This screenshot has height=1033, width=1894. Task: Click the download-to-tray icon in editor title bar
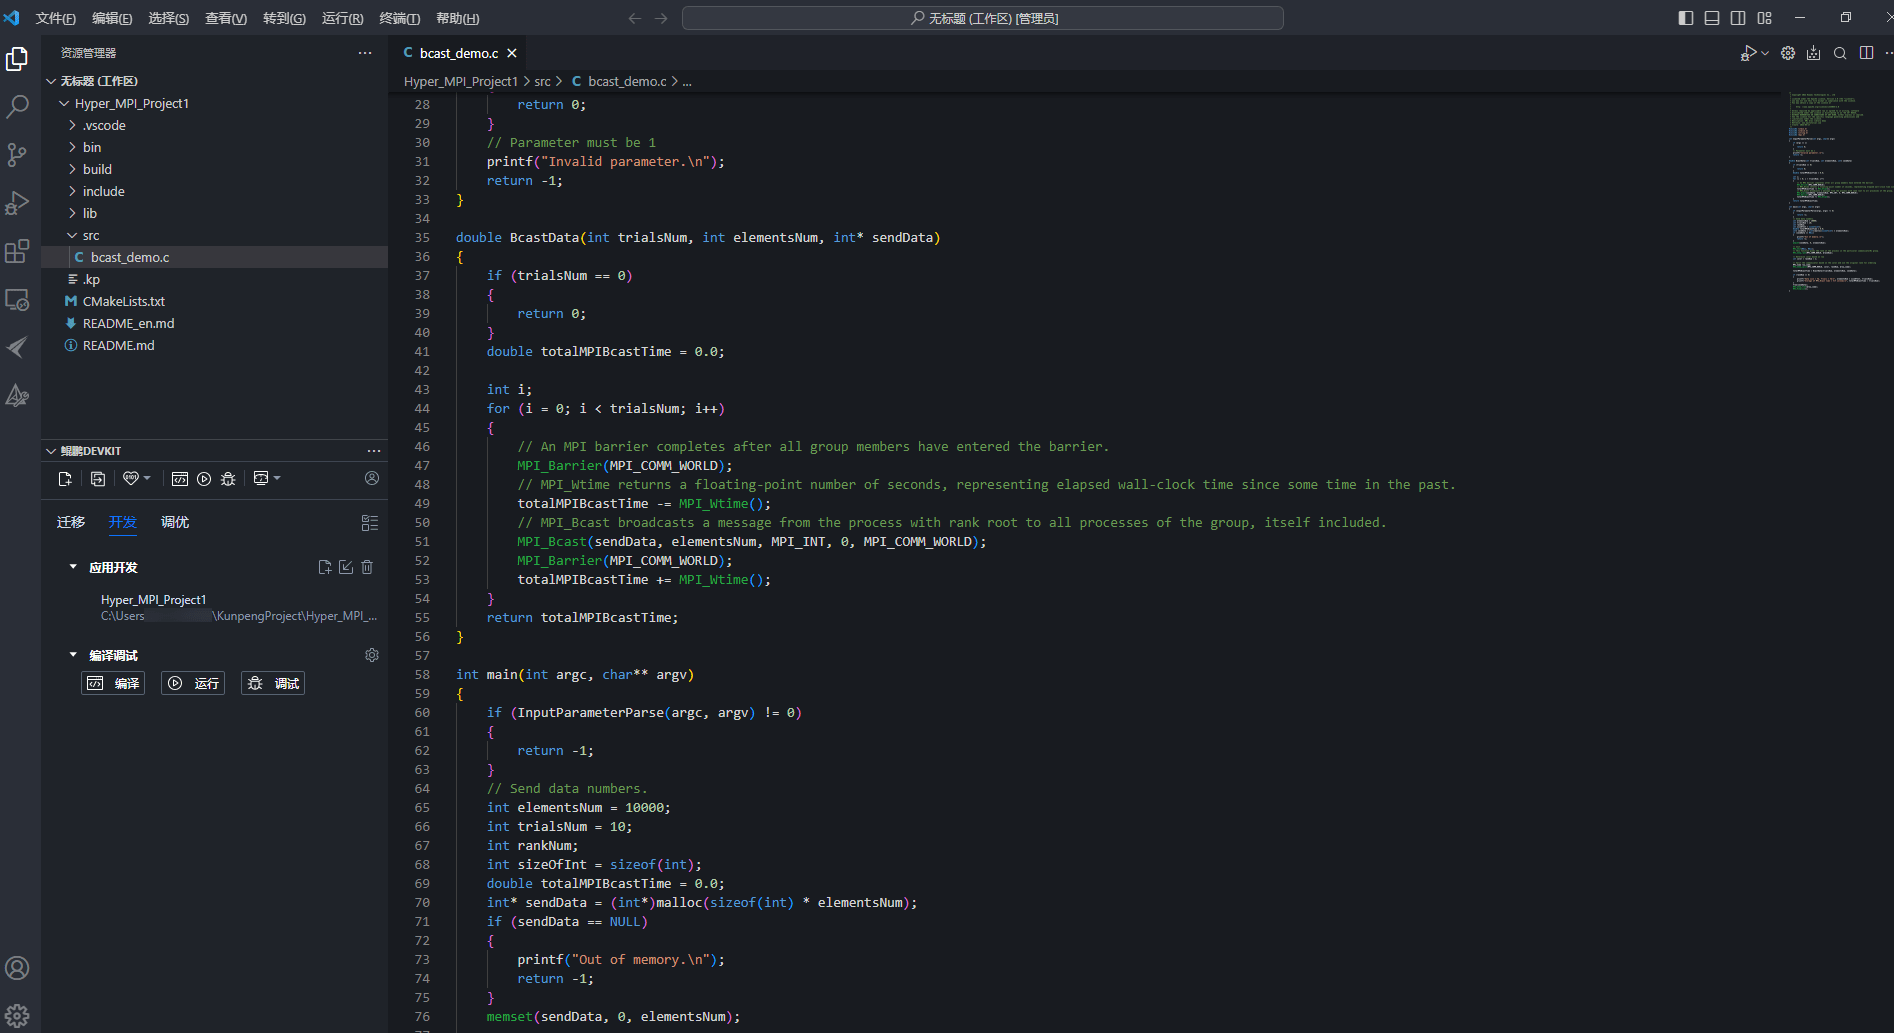(1813, 53)
